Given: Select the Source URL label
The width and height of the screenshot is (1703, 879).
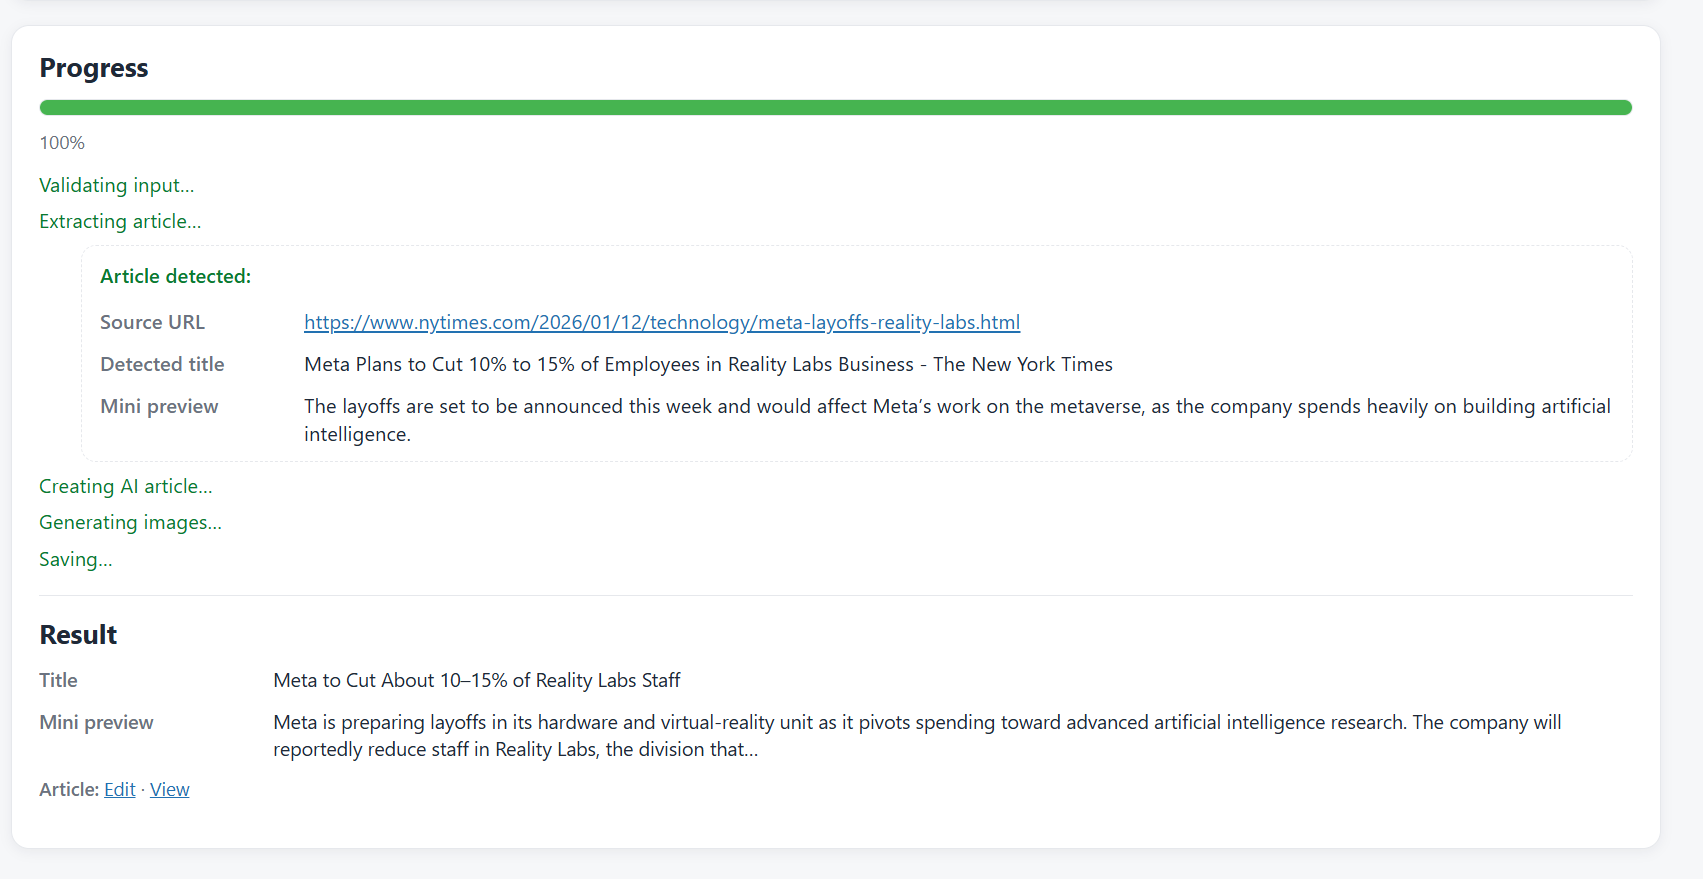Looking at the screenshot, I should click(151, 322).
